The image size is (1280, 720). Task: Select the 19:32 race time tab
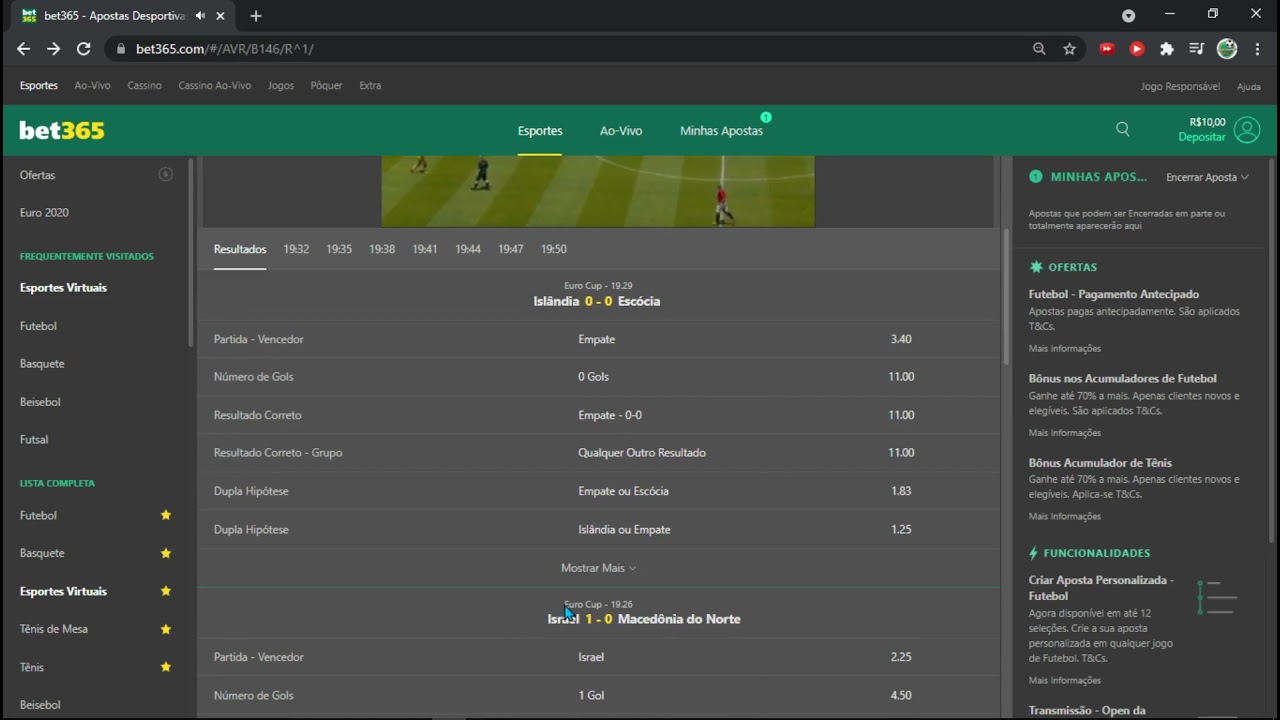[x=296, y=249]
